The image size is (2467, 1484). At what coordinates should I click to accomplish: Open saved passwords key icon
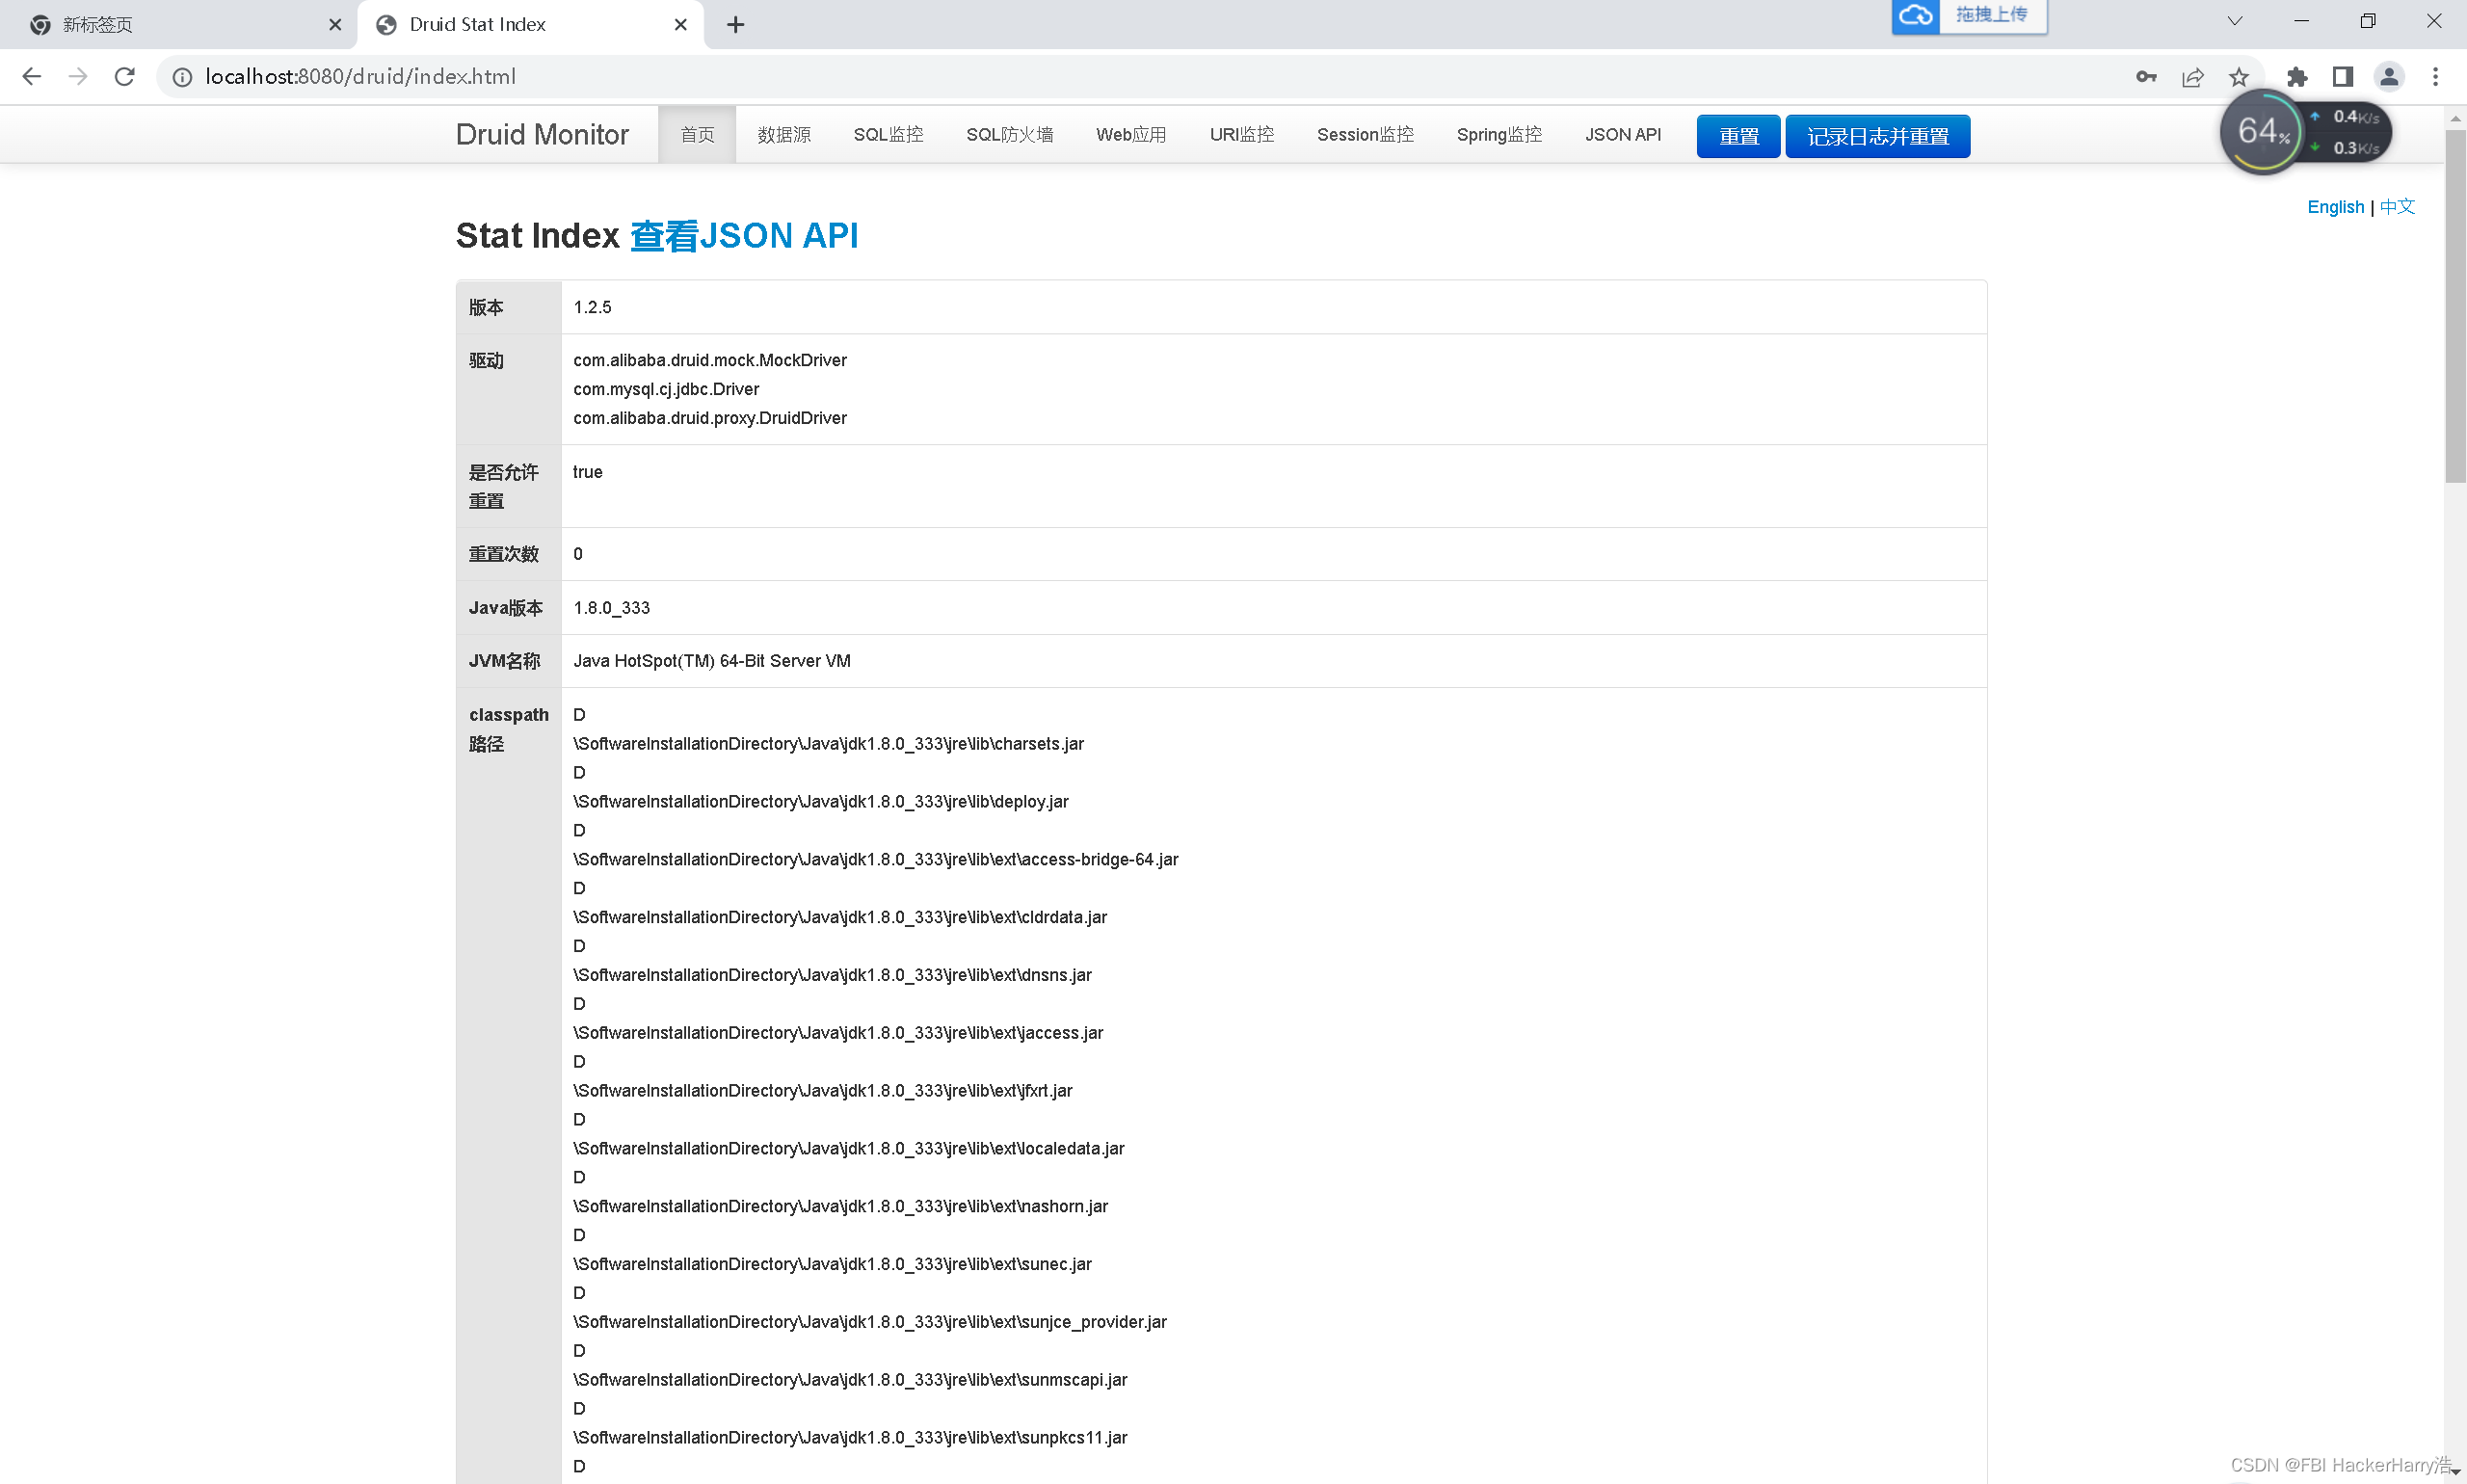tap(2146, 77)
